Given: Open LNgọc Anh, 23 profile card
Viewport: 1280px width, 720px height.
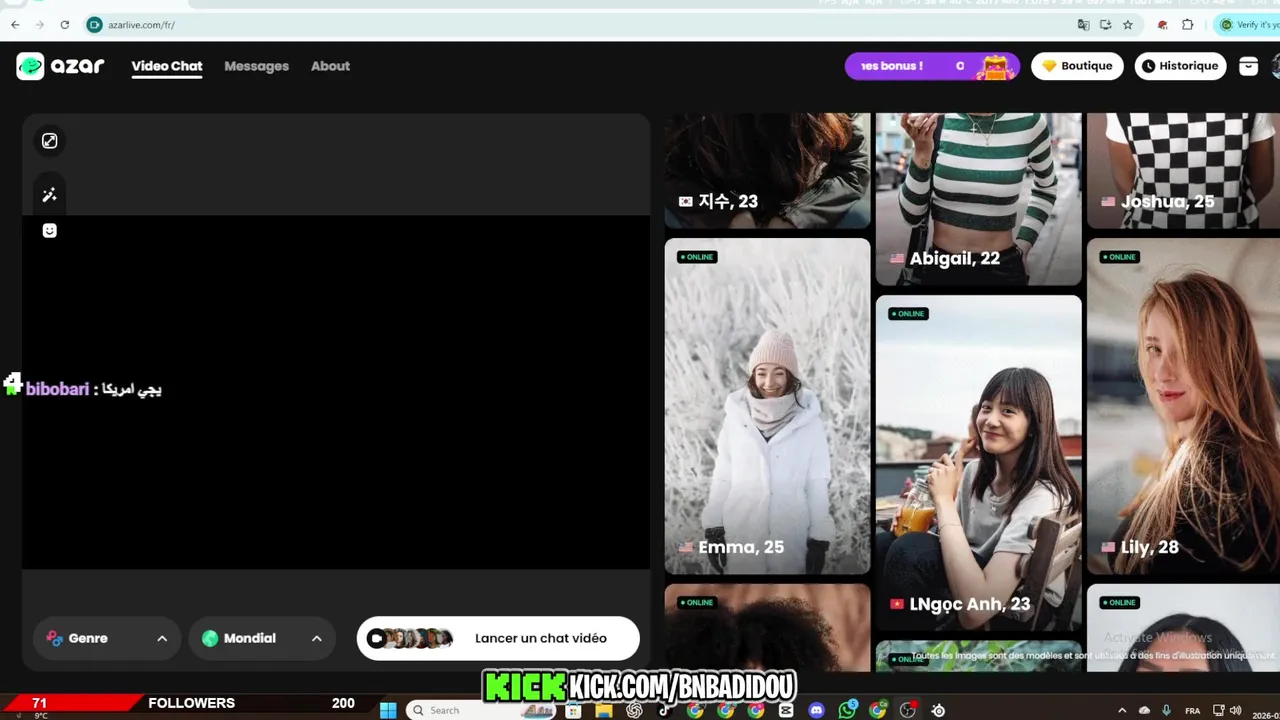Looking at the screenshot, I should point(978,463).
